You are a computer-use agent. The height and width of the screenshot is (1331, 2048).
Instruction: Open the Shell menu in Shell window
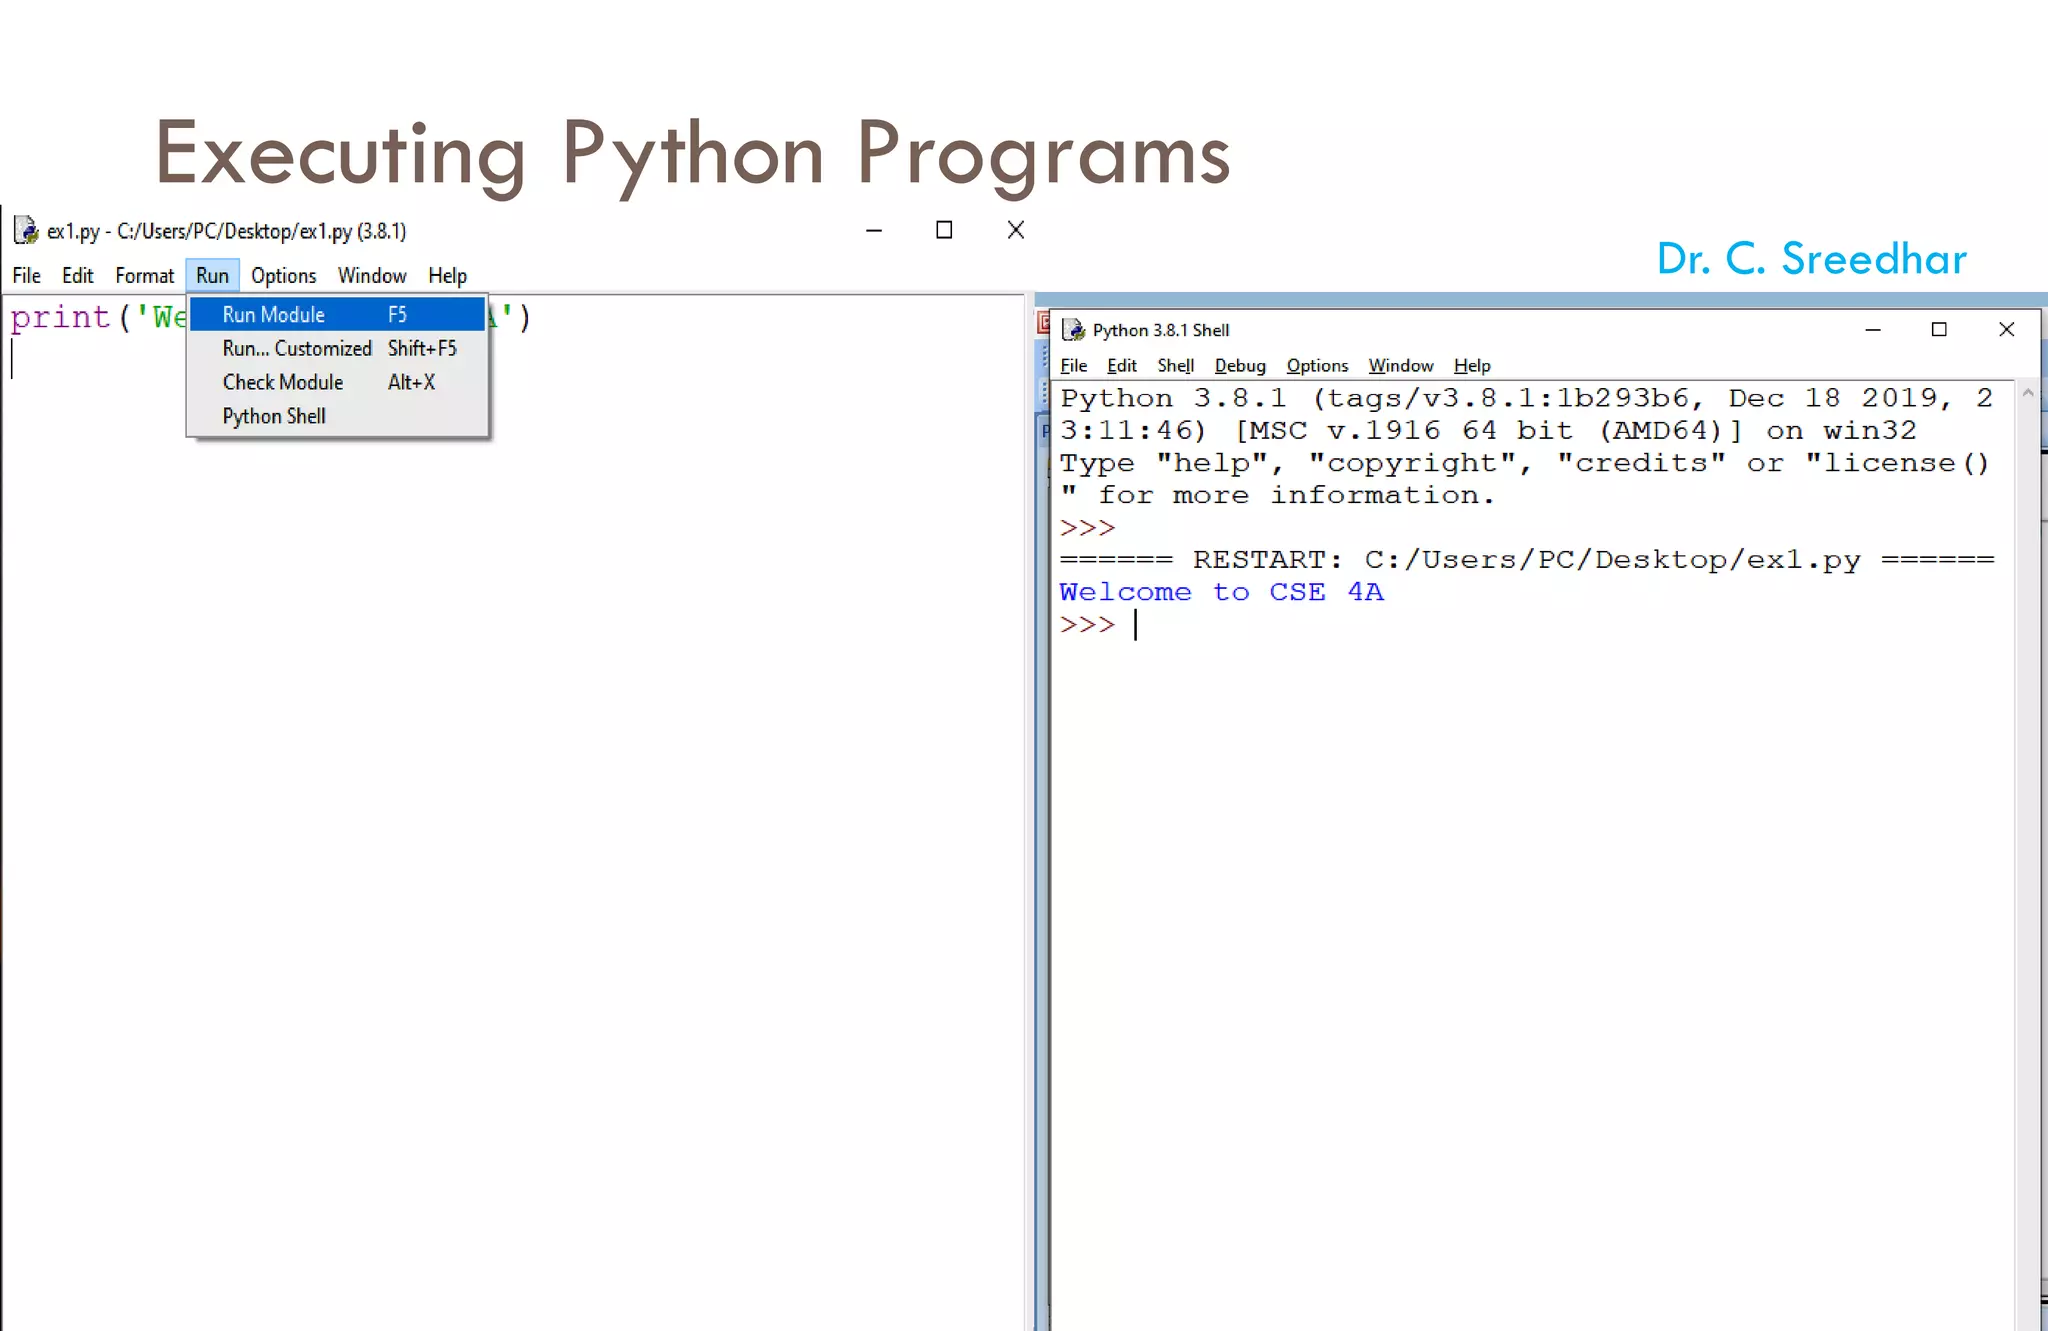[1175, 366]
